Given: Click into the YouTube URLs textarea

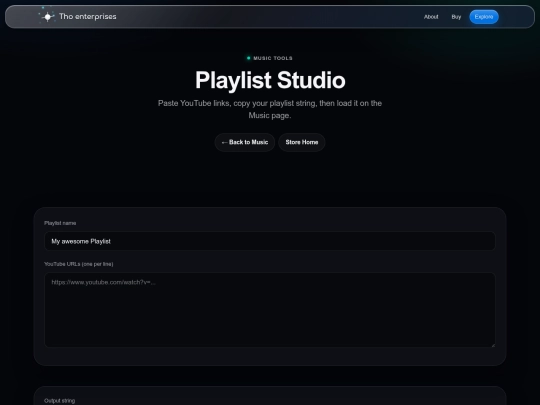Looking at the screenshot, I should [270, 310].
